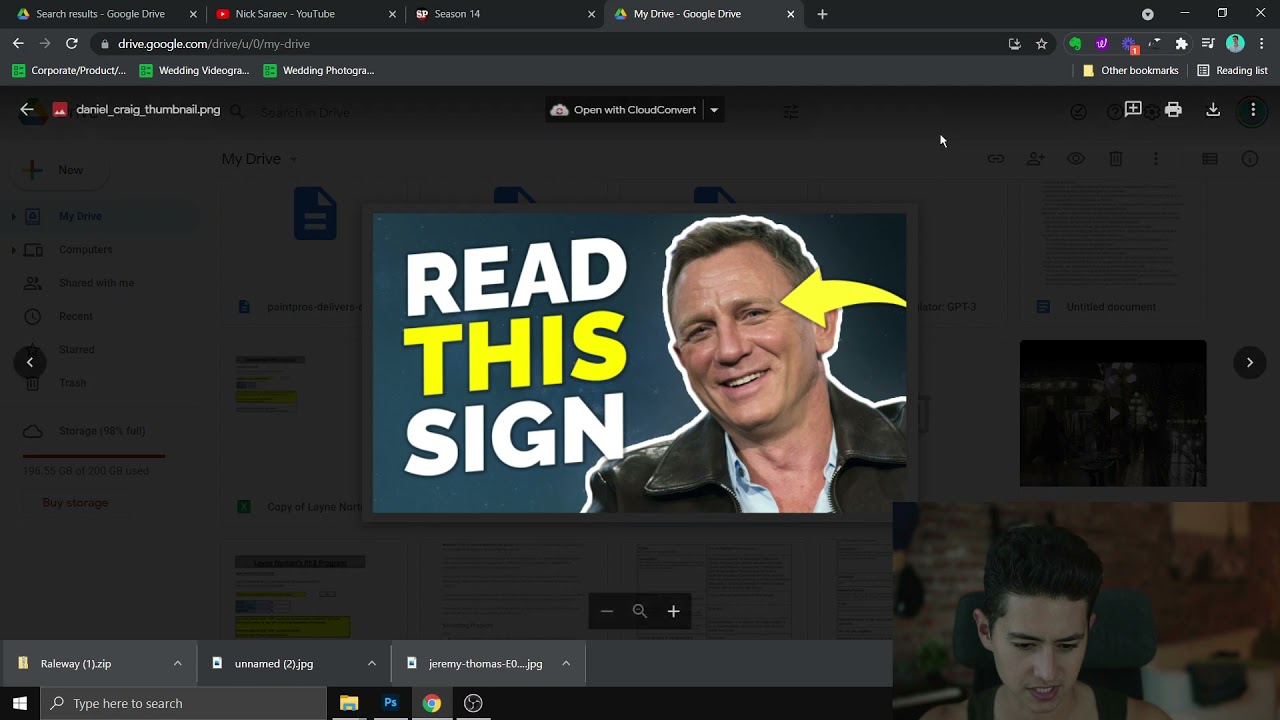This screenshot has height=720, width=1280.
Task: Expand the Open with CloudConvert dropdown arrow
Action: click(x=713, y=108)
